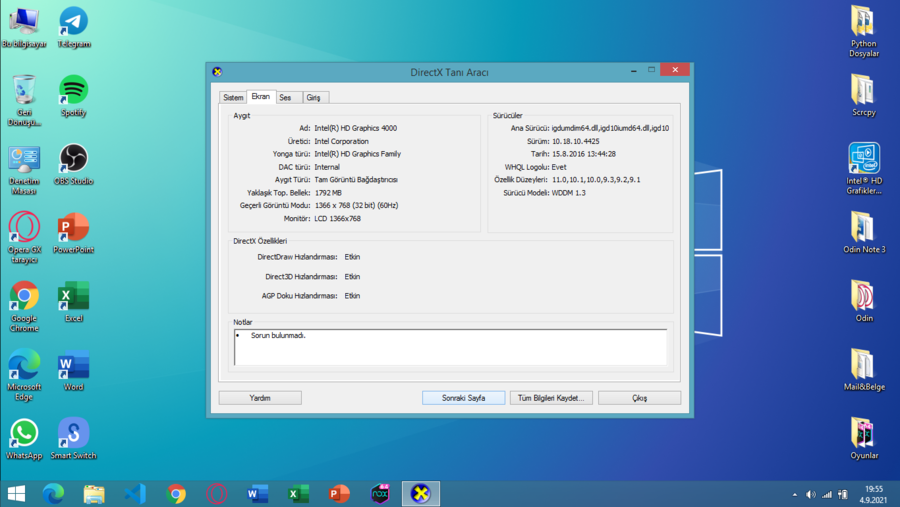Viewport: 900px width, 507px height.
Task: Open Intel HD Grafikler desktop shortcut
Action: tap(863, 160)
